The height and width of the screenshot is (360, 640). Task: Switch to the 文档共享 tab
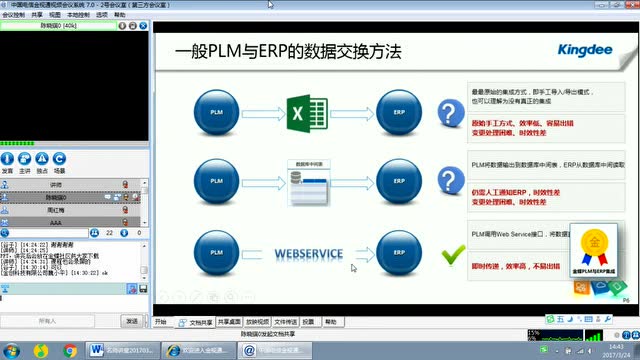(x=195, y=322)
